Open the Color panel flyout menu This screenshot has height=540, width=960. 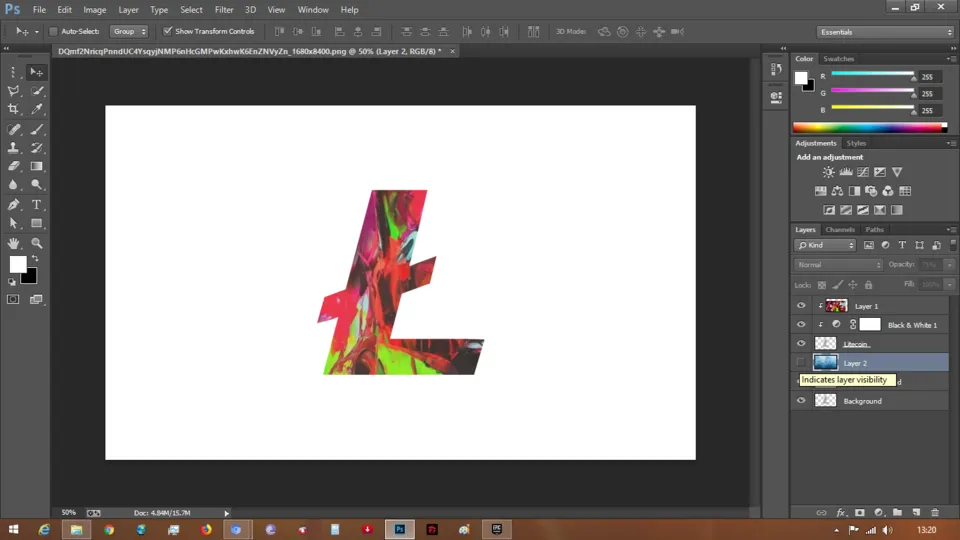point(951,59)
